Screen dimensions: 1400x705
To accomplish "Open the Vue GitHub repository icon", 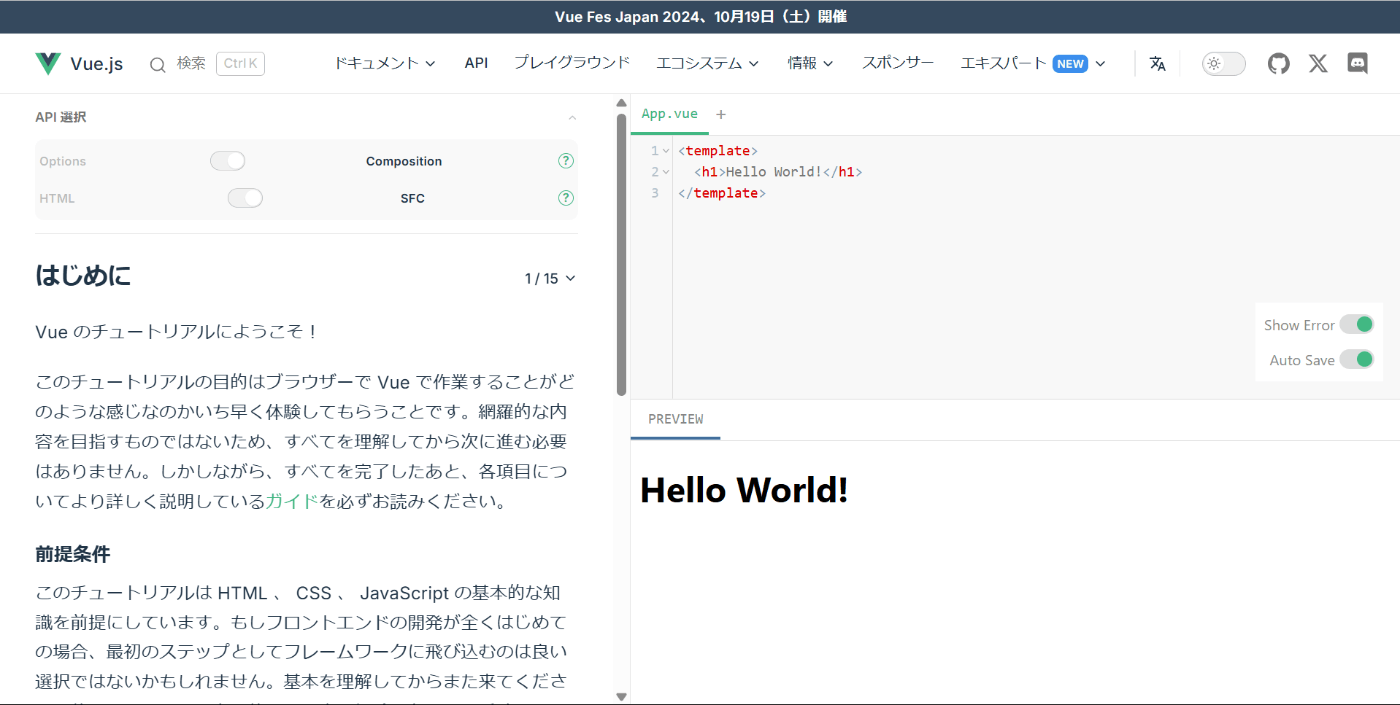I will [x=1279, y=64].
